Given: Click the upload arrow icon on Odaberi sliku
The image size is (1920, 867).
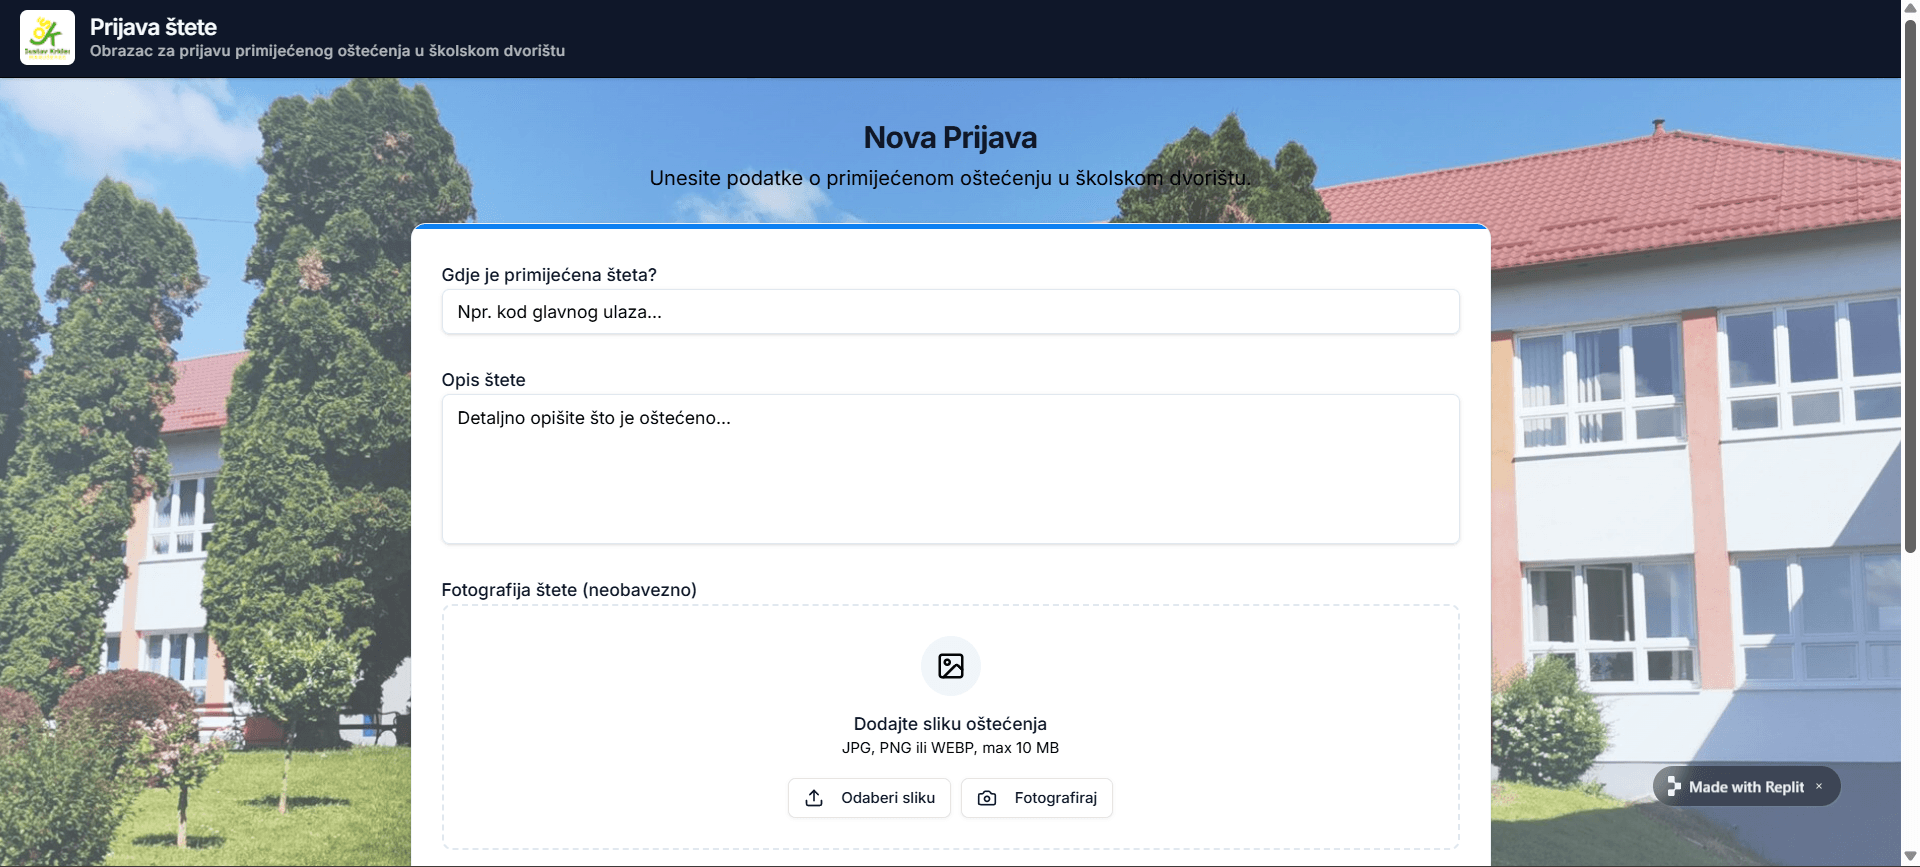Looking at the screenshot, I should tap(814, 798).
